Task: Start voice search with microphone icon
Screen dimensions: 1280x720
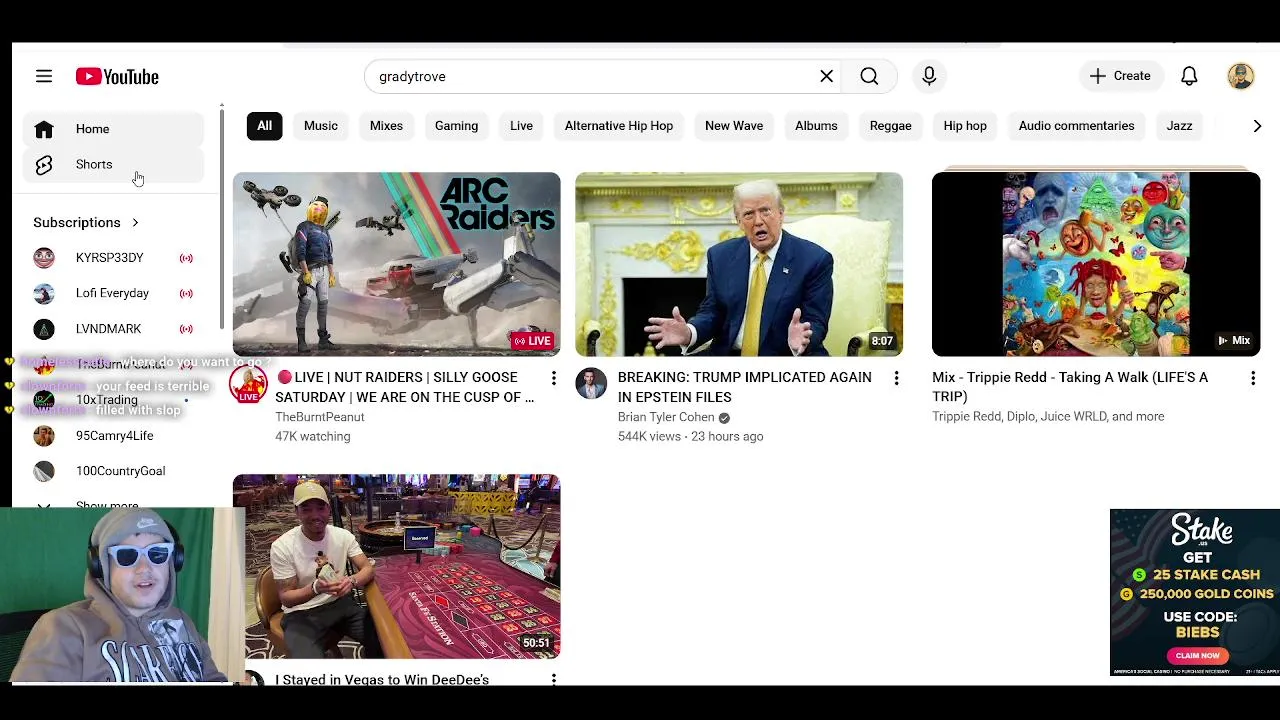Action: (929, 76)
